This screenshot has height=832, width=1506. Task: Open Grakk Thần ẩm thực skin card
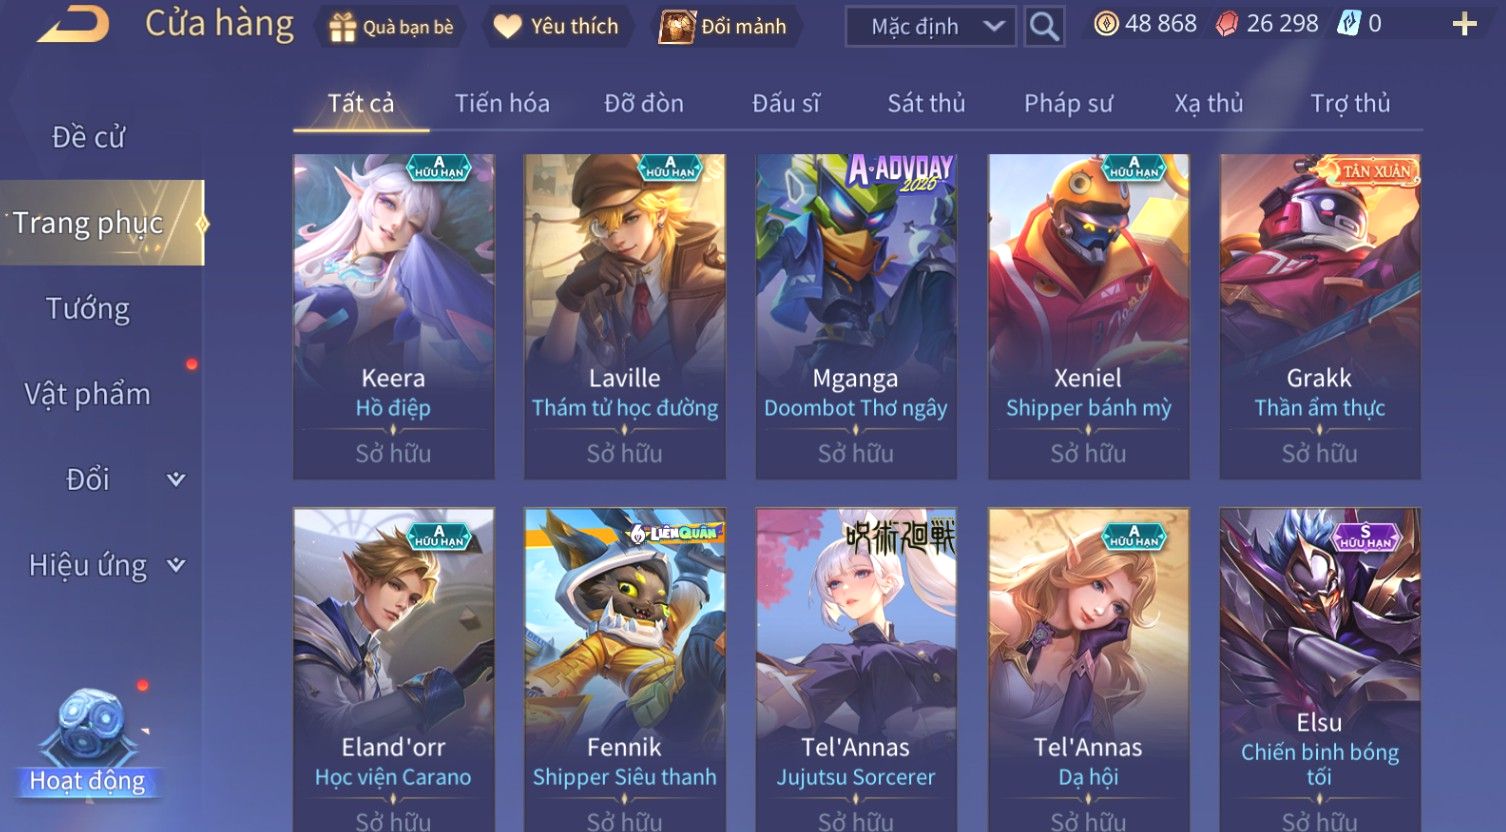click(1320, 316)
